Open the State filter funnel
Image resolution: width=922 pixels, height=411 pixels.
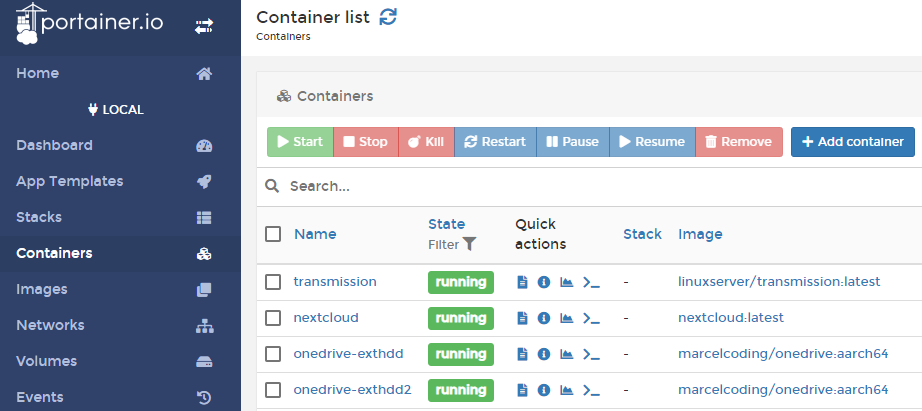coord(469,244)
